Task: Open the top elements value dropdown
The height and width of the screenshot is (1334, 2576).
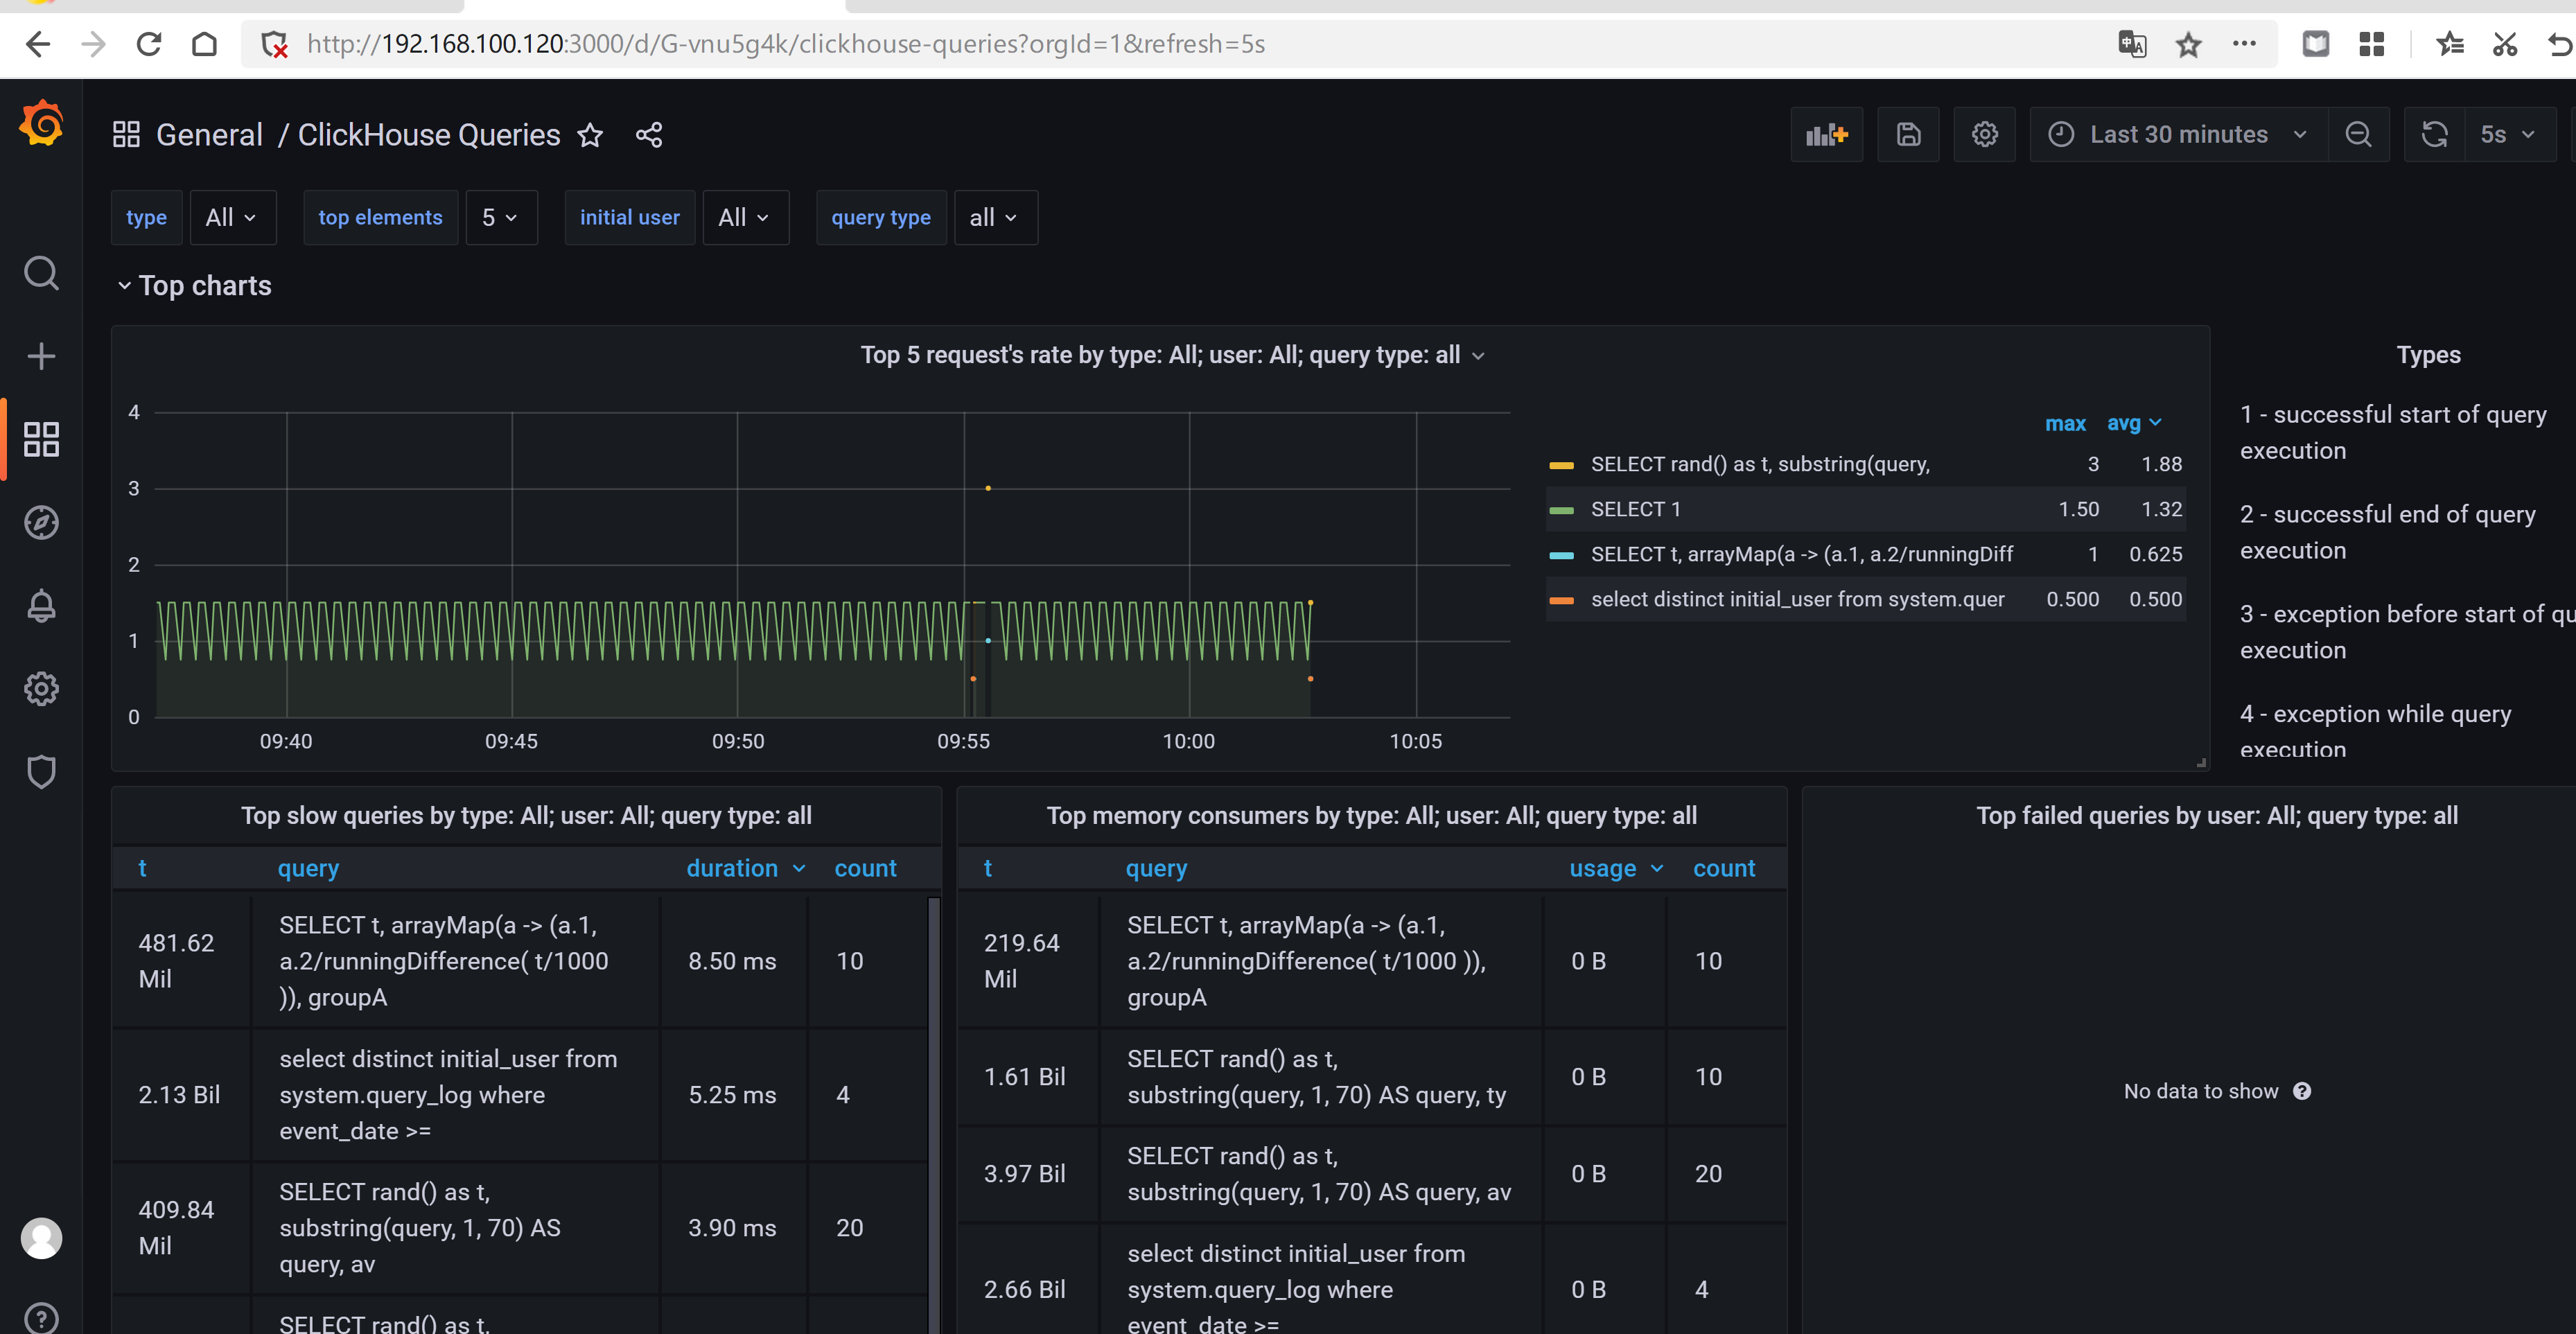Action: tap(501, 217)
